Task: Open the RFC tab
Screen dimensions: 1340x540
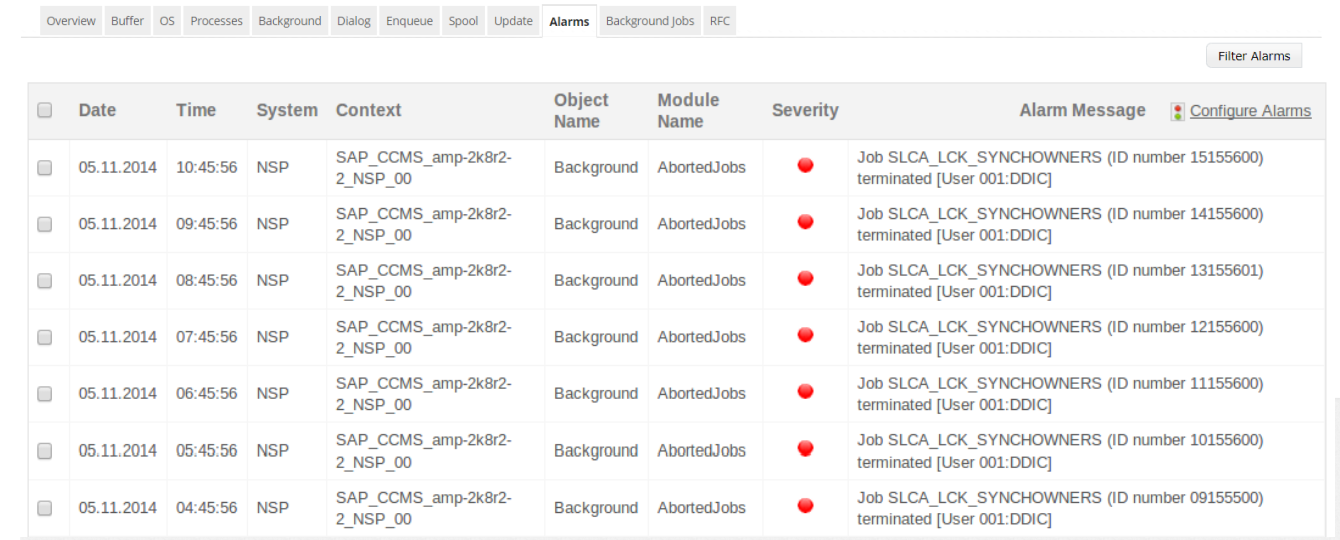Action: click(x=719, y=21)
